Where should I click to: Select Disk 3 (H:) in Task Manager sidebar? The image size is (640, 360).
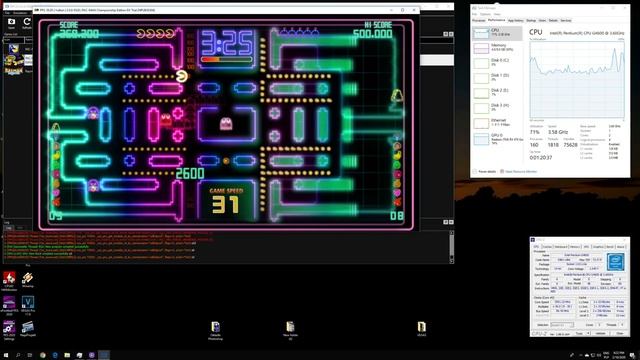(x=497, y=108)
